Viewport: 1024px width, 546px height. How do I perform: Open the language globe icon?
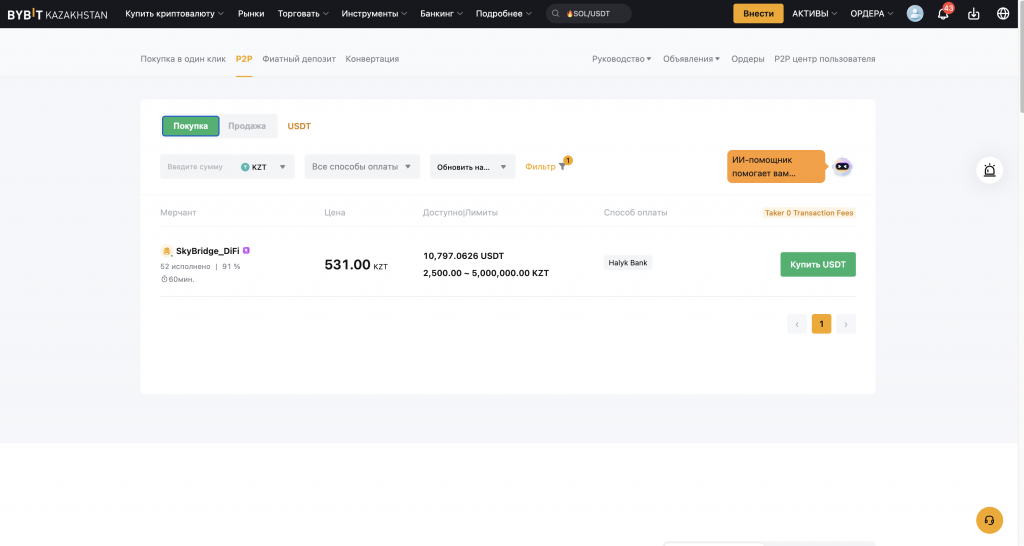(1003, 14)
